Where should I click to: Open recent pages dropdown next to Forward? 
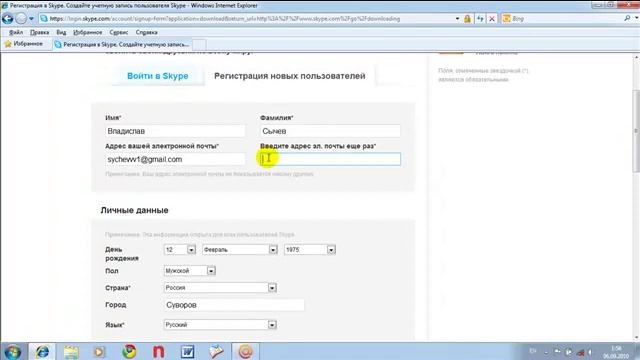(x=31, y=19)
